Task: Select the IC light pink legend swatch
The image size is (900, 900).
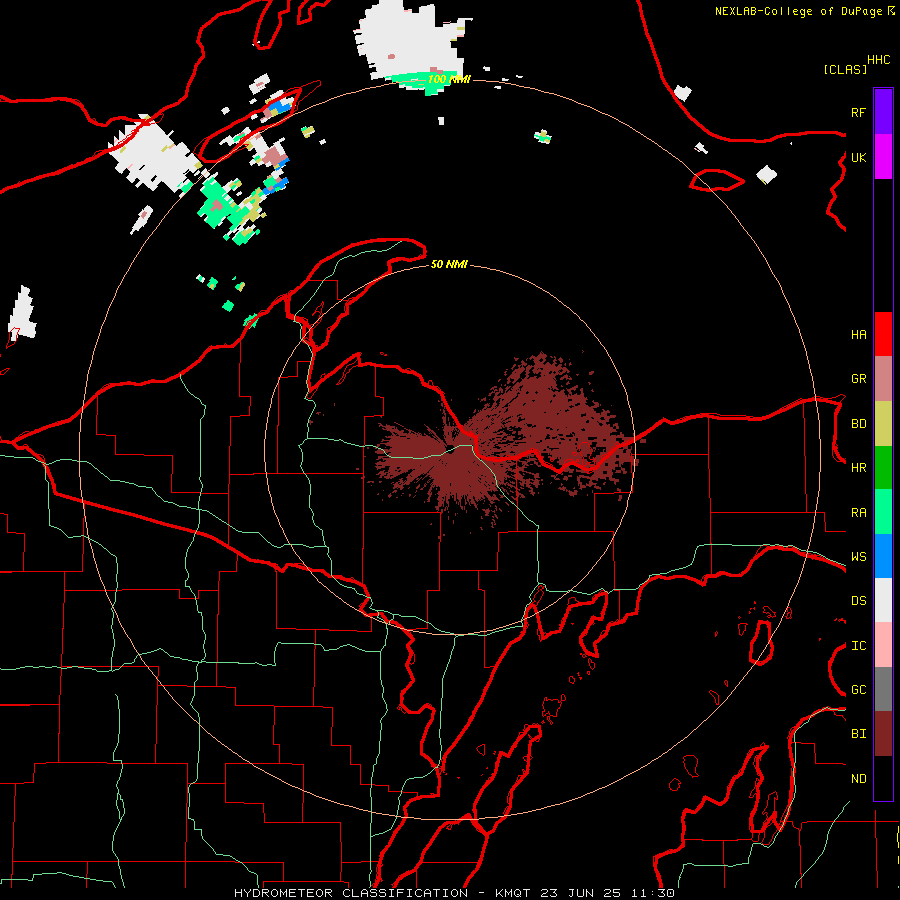Action: click(883, 645)
